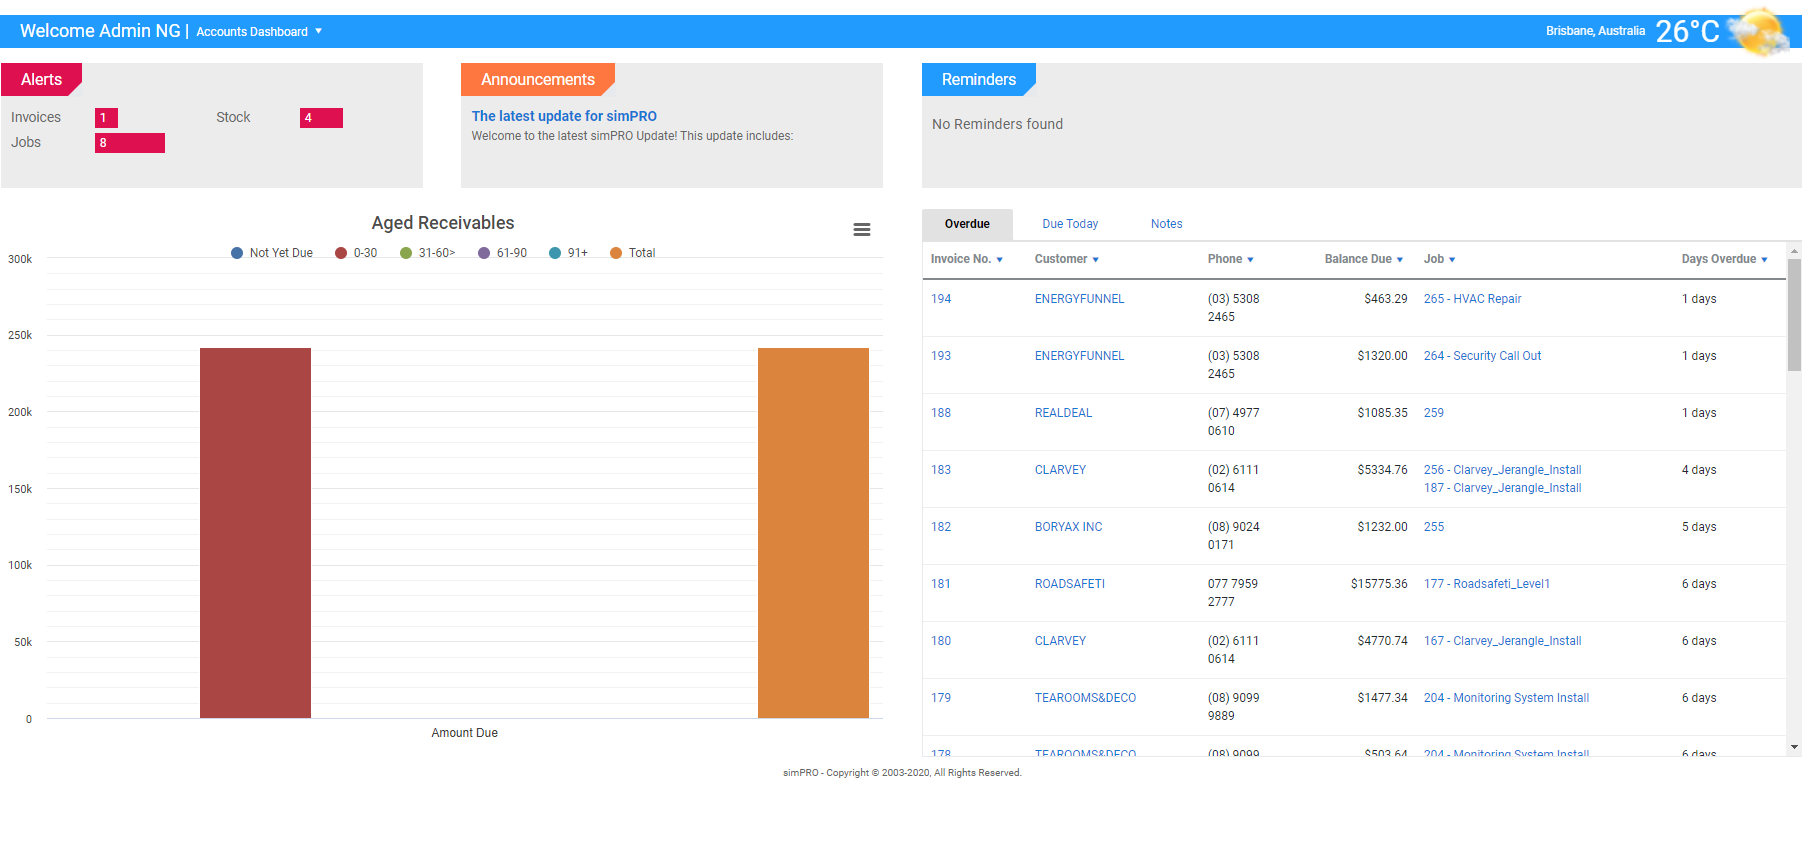Click the weather sun icon
Screen dimensions: 1802x854
coord(1759,32)
